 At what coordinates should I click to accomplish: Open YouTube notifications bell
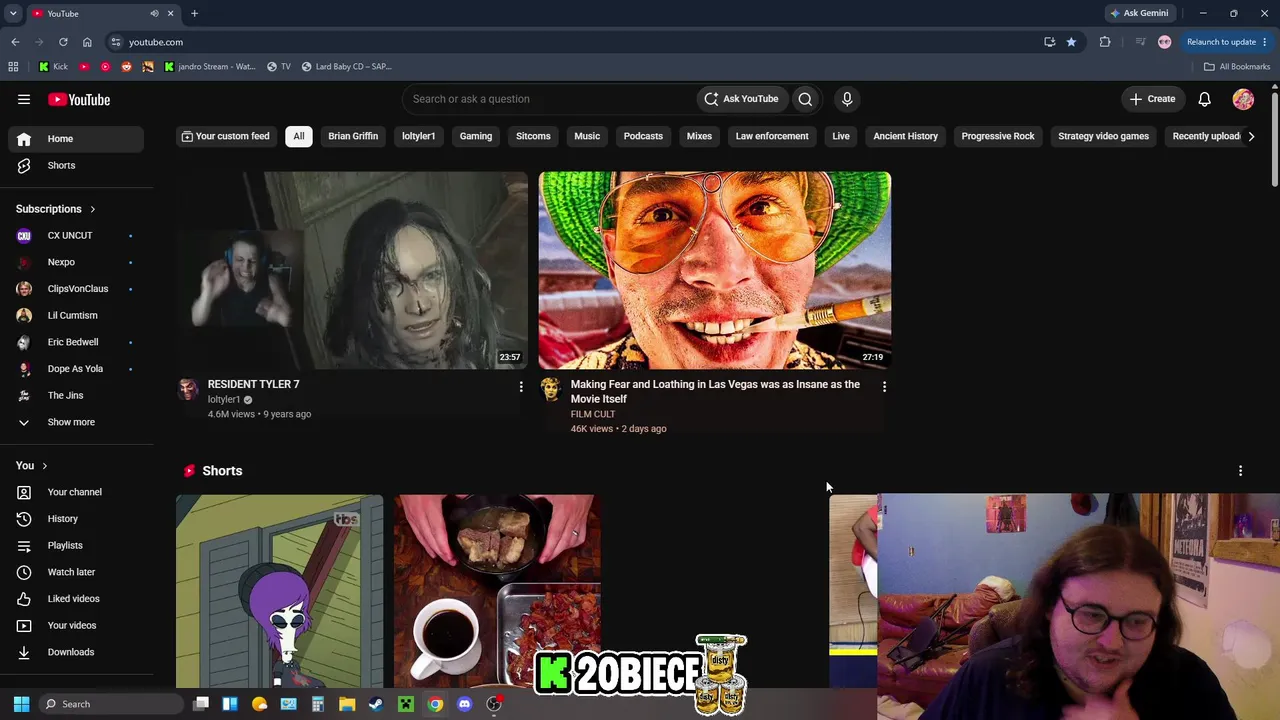(1205, 99)
